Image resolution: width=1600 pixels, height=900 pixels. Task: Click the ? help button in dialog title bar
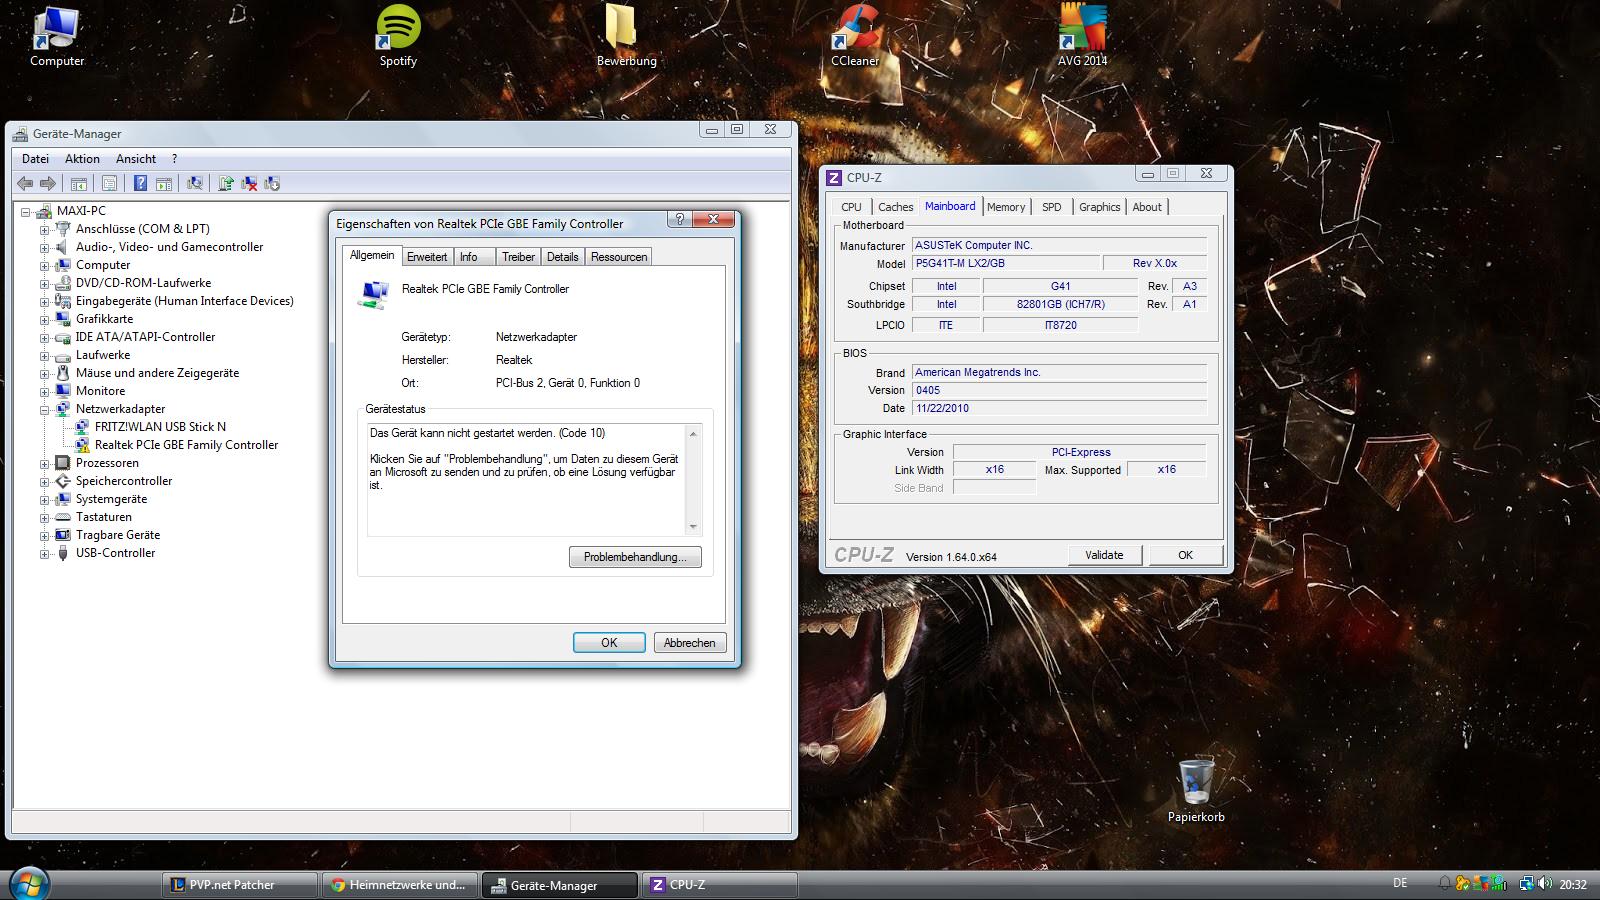(679, 219)
